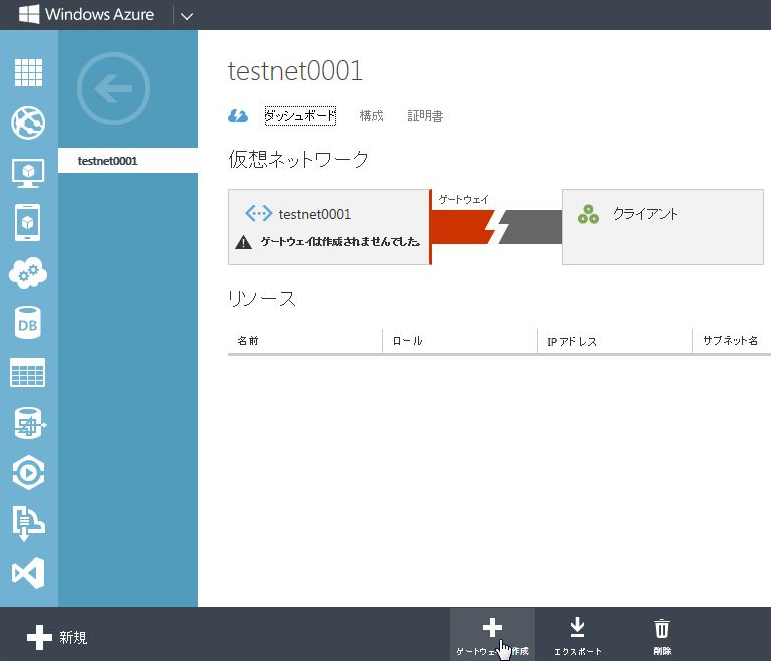
Task: Click the testnet0001 page title
Action: point(295,70)
